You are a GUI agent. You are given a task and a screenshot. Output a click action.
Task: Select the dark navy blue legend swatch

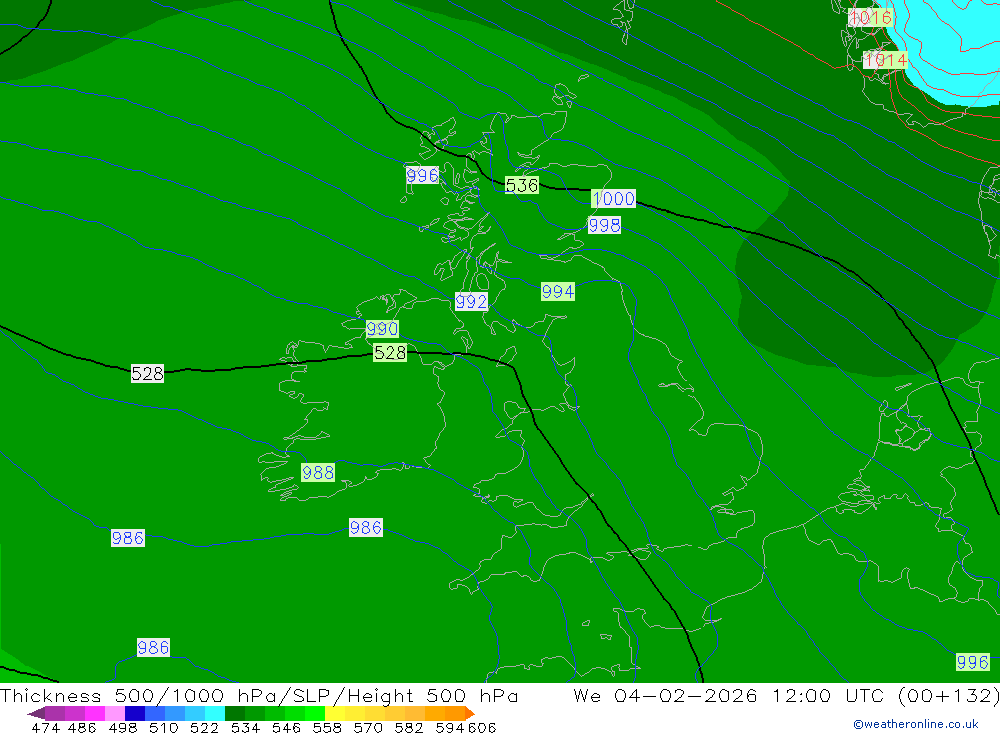[x=135, y=713]
